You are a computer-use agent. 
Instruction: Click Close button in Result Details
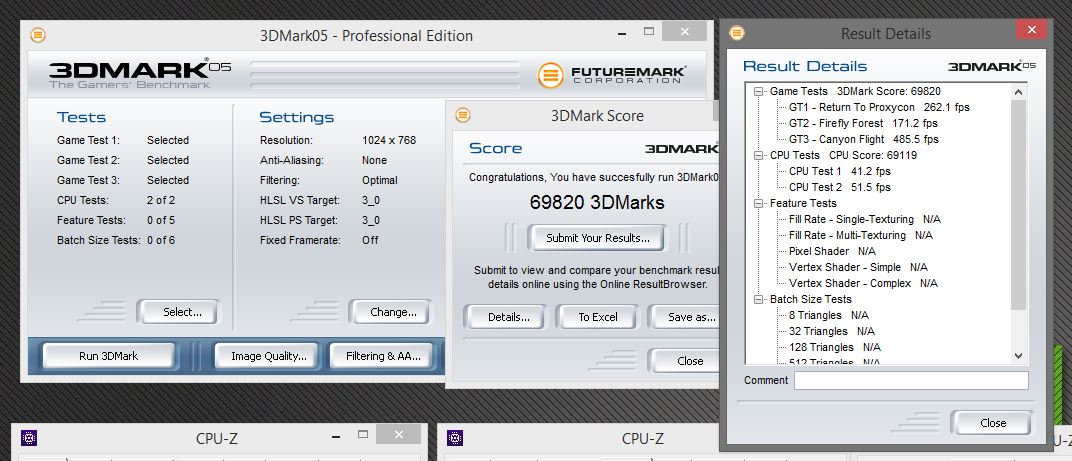[x=992, y=423]
